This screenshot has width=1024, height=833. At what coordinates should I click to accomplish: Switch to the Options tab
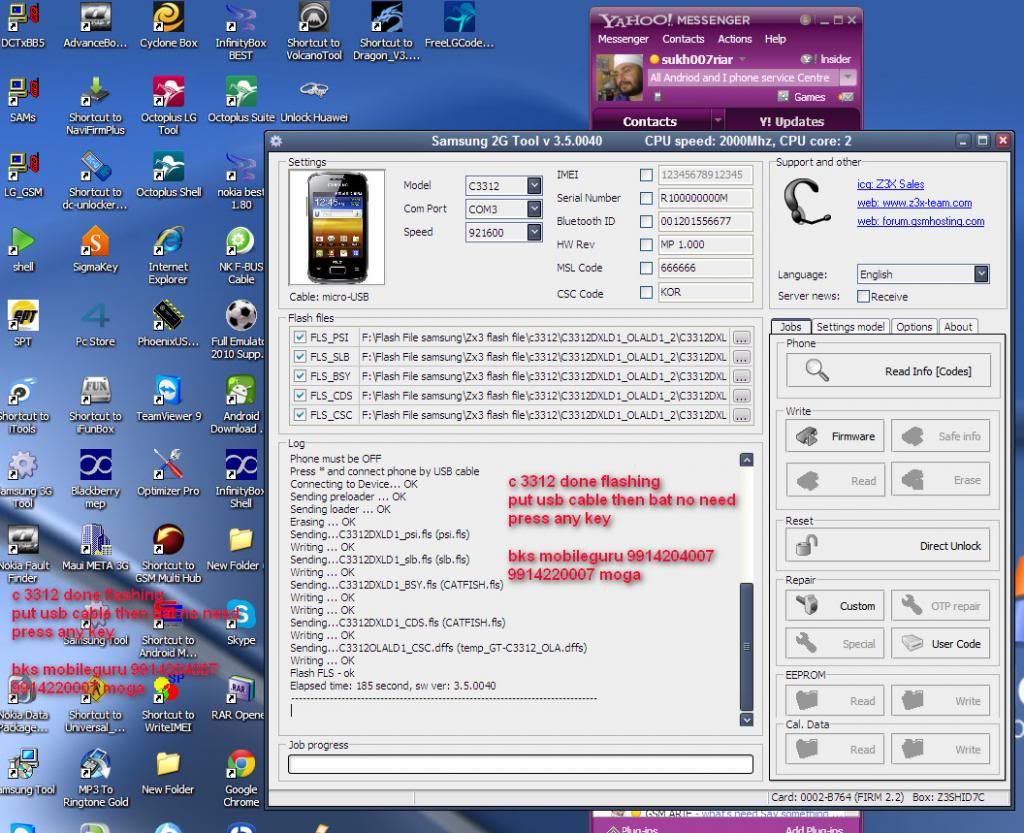(x=914, y=326)
